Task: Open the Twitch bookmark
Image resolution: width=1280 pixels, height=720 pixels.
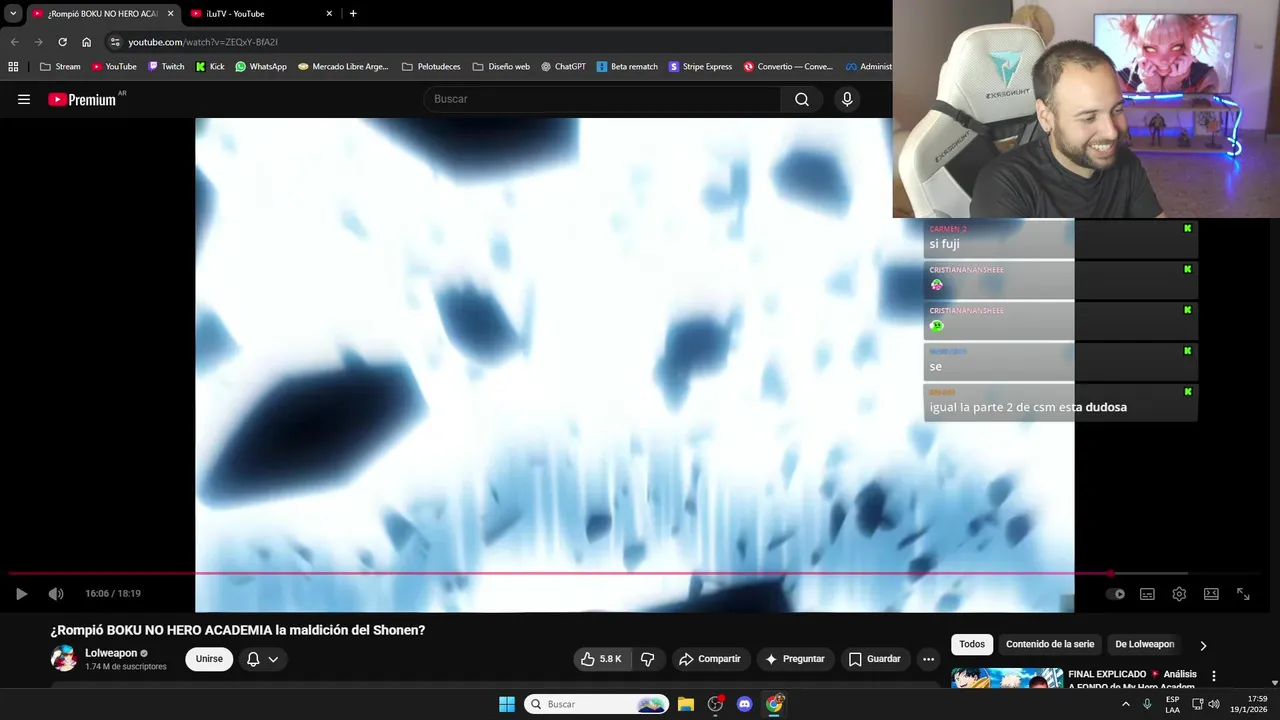Action: coord(166,67)
